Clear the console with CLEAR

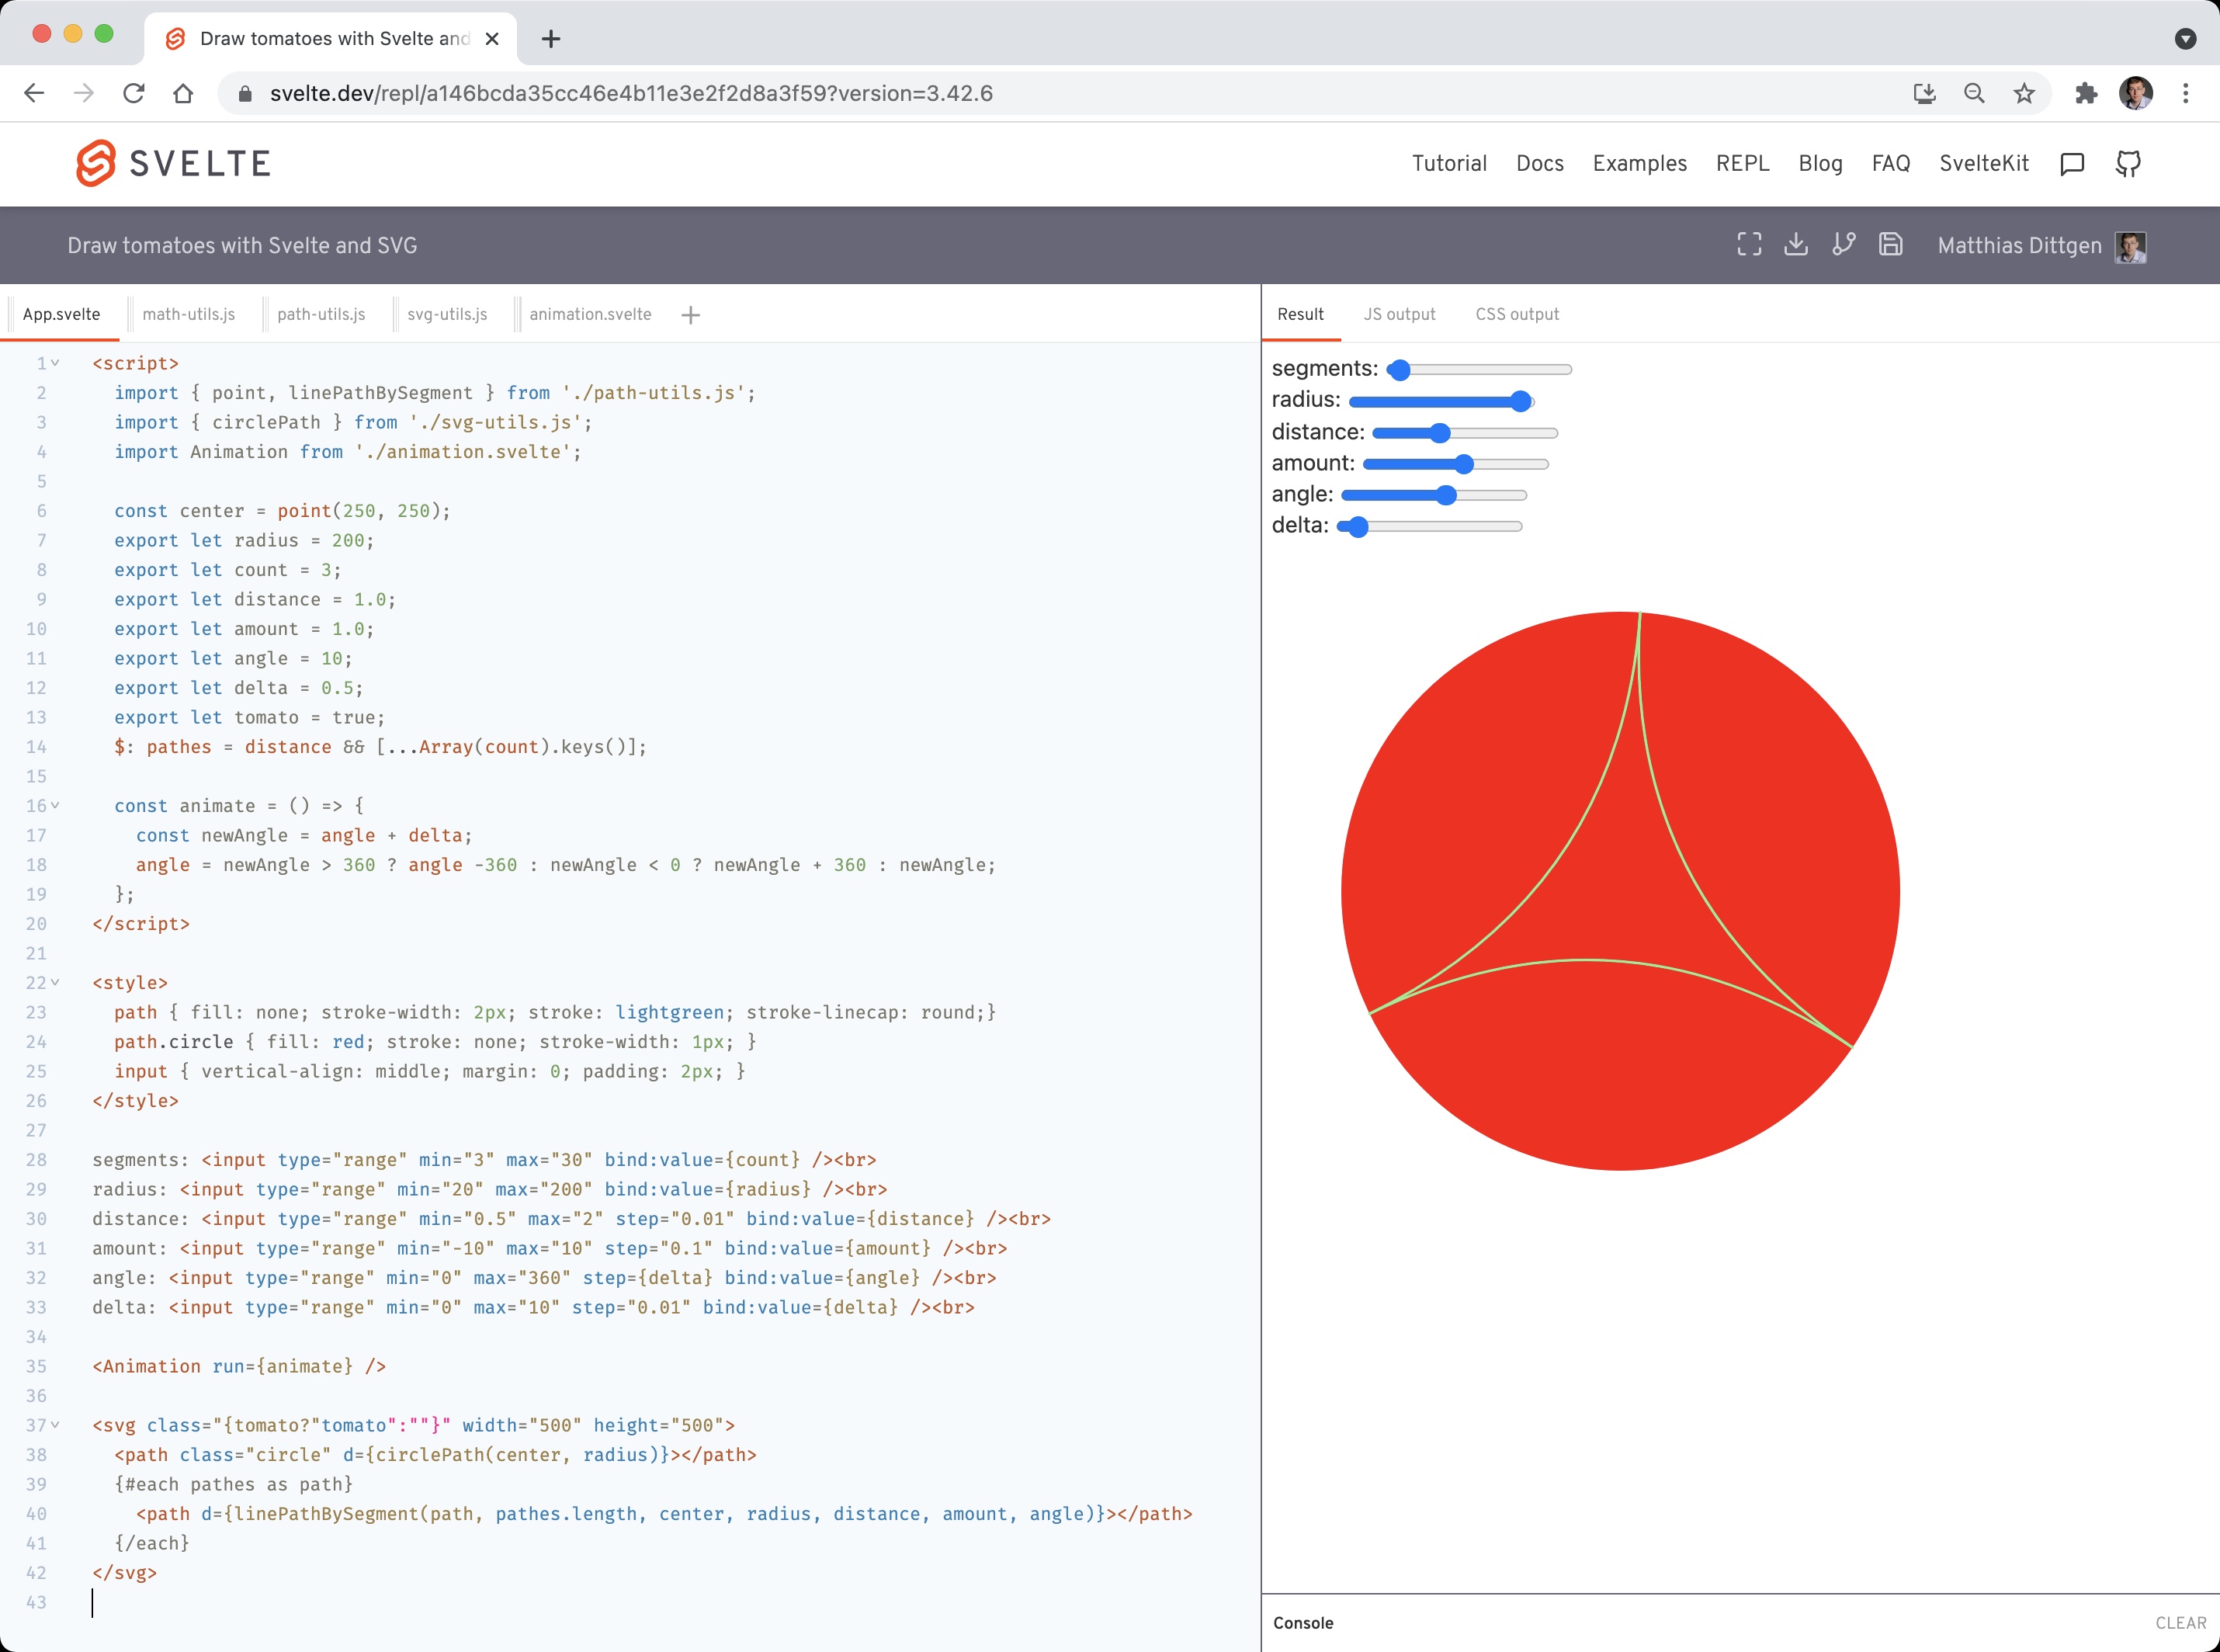(x=2181, y=1623)
